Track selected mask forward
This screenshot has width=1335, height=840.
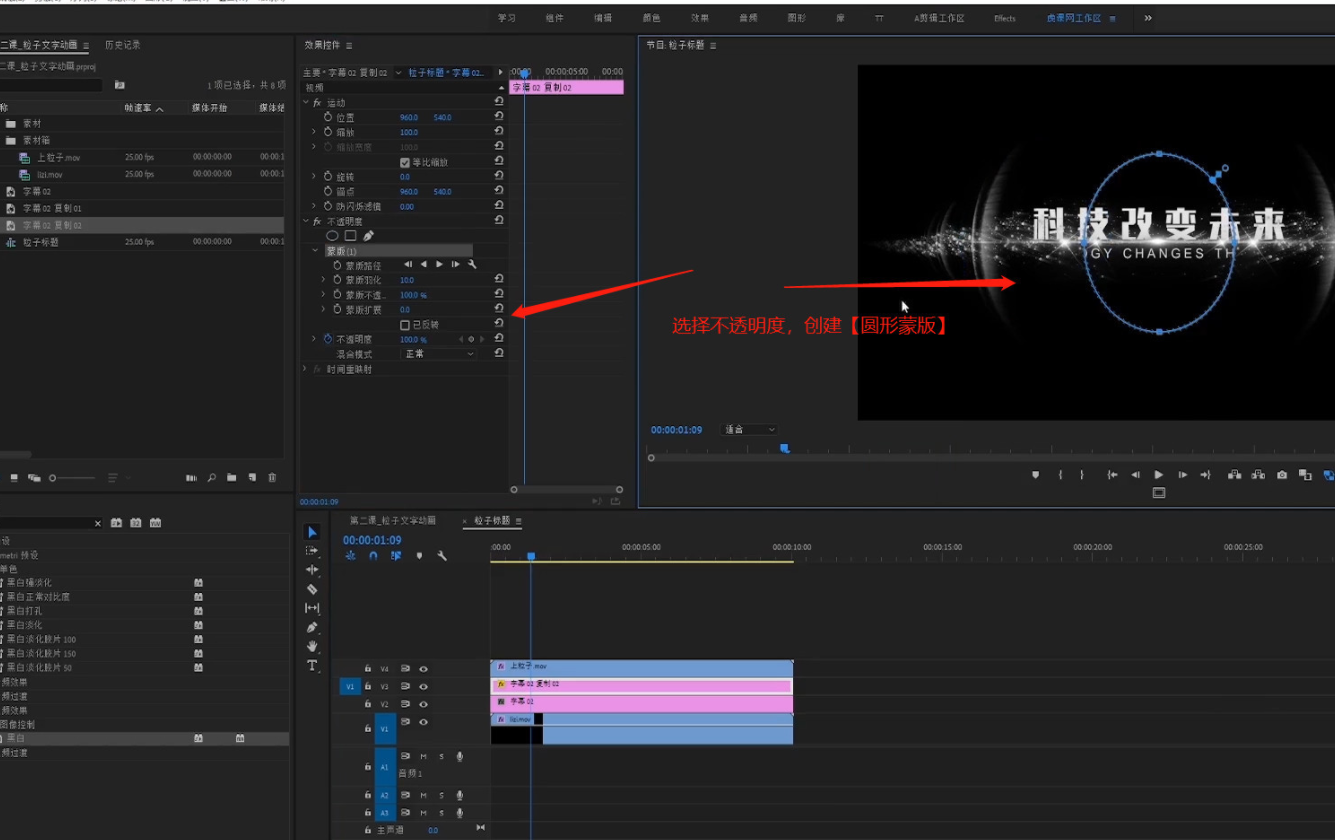(x=439, y=265)
